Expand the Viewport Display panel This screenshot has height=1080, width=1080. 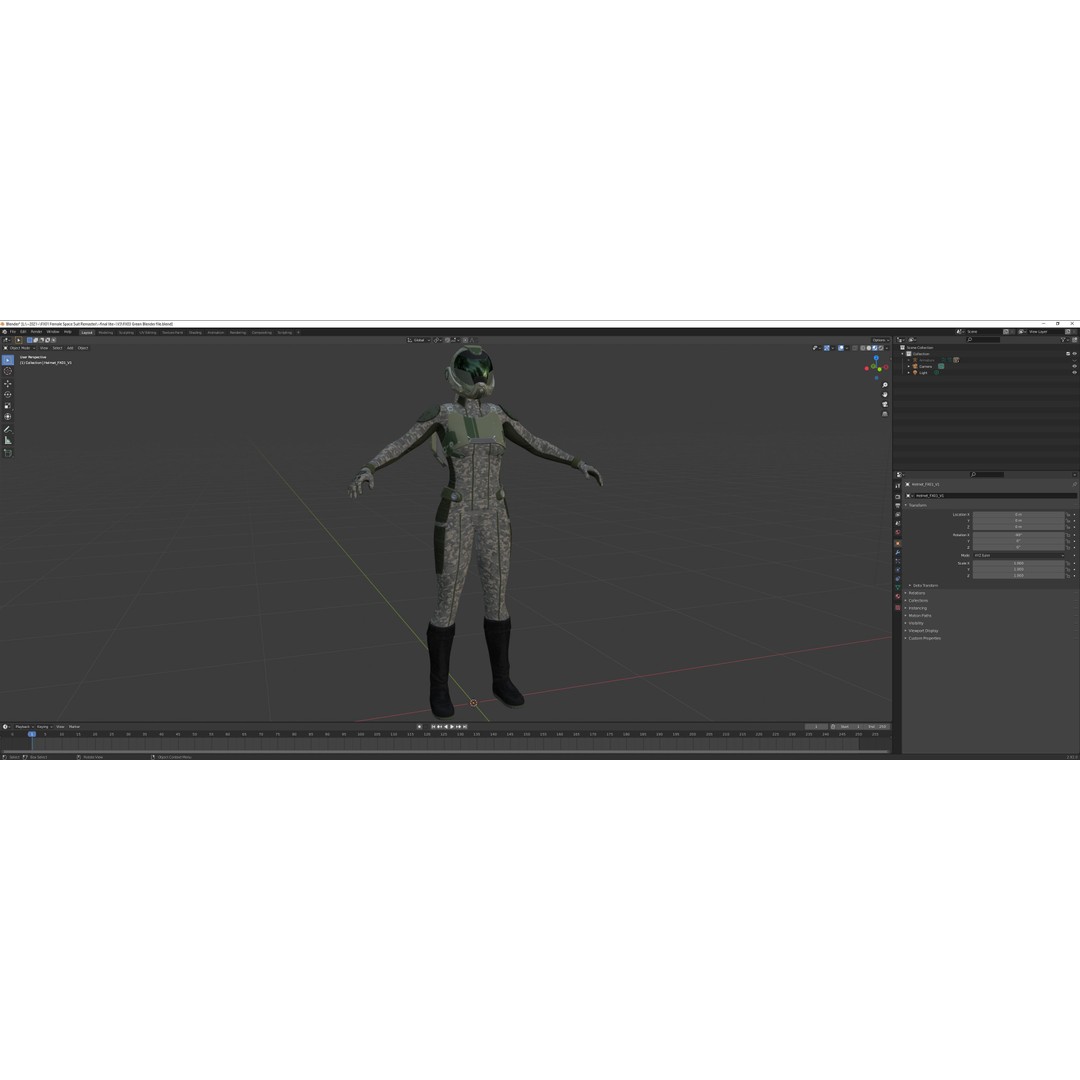[x=922, y=631]
